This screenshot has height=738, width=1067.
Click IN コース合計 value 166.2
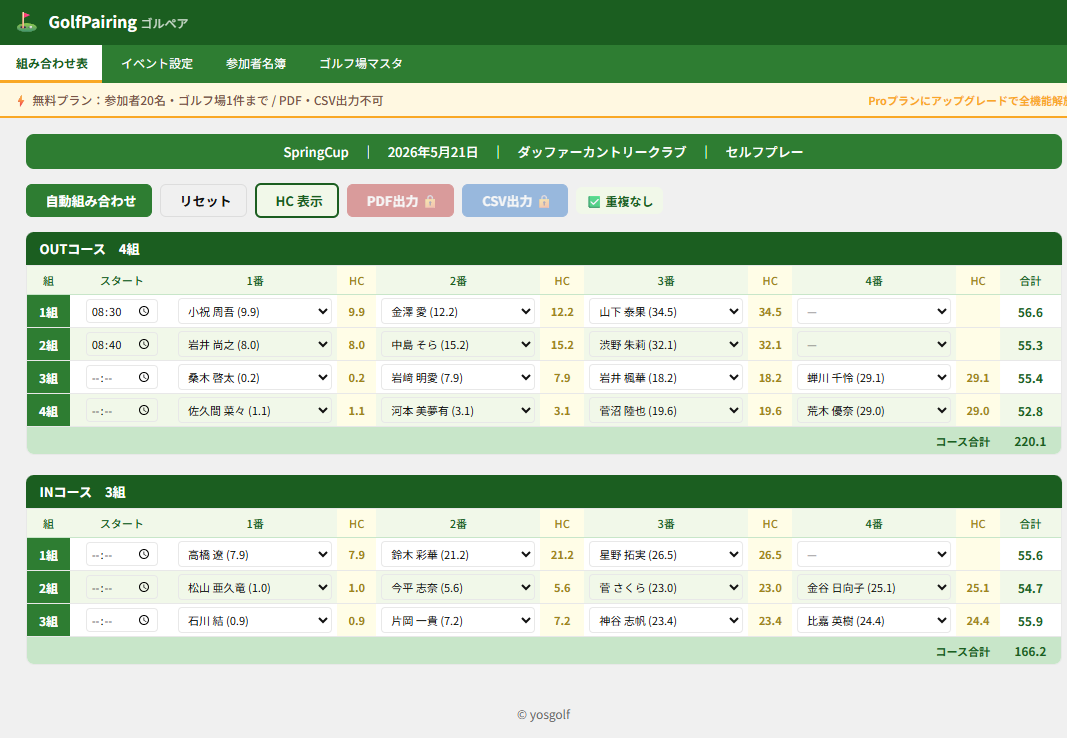tap(1030, 652)
